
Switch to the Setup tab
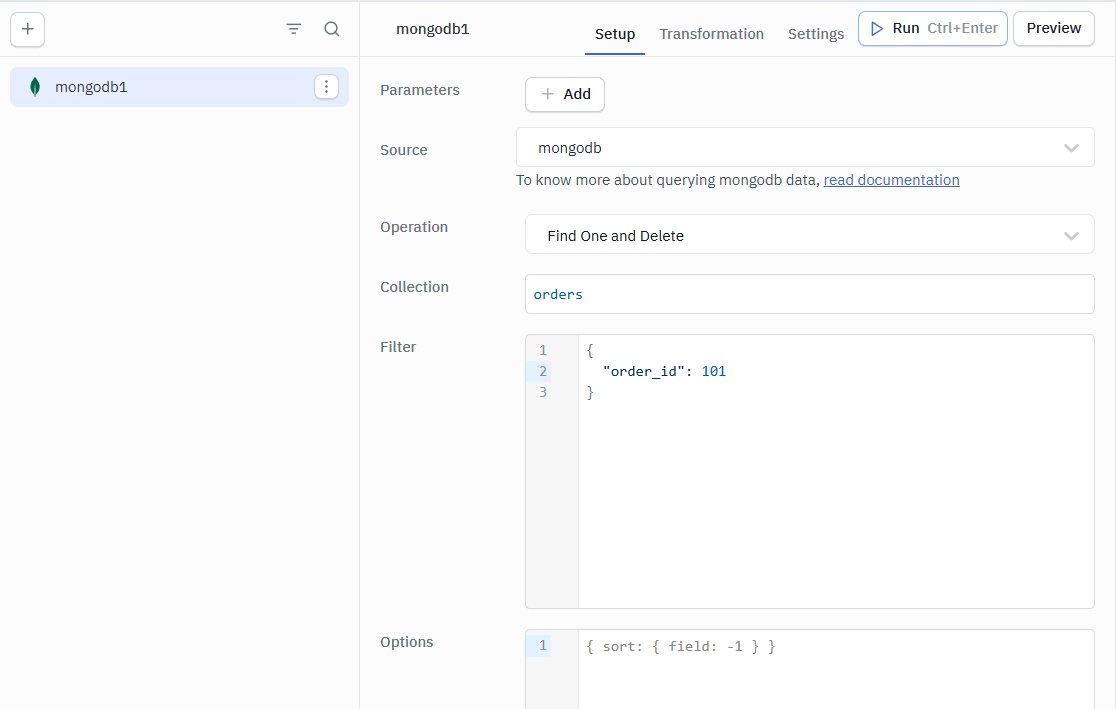(615, 34)
